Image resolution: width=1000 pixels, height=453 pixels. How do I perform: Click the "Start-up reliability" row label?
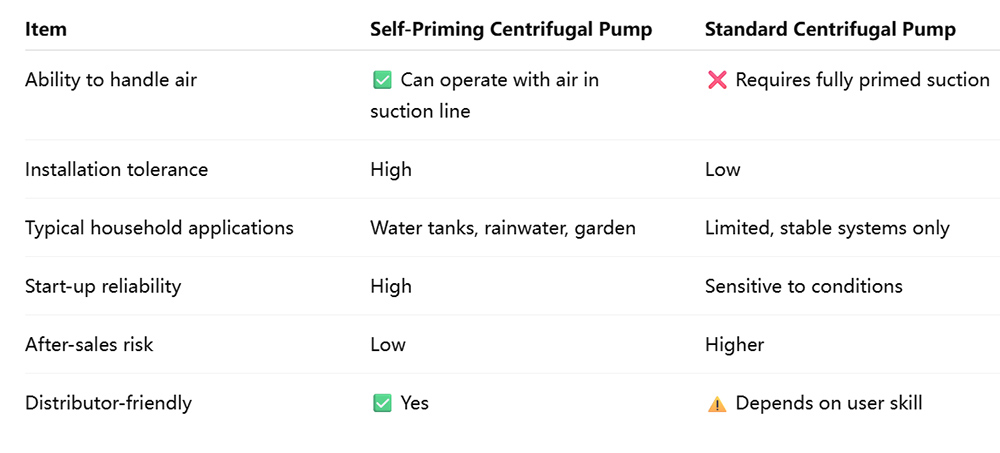click(x=103, y=286)
